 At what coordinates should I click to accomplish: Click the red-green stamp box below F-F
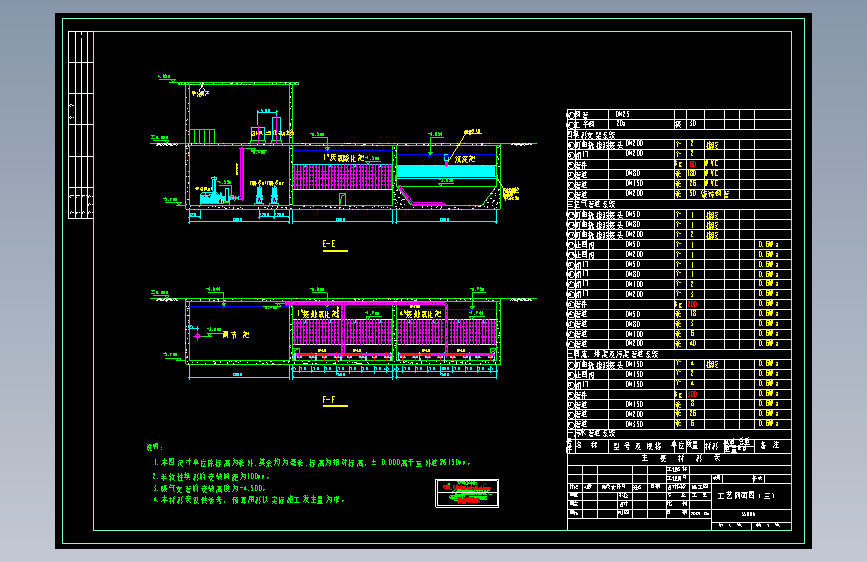coord(467,493)
